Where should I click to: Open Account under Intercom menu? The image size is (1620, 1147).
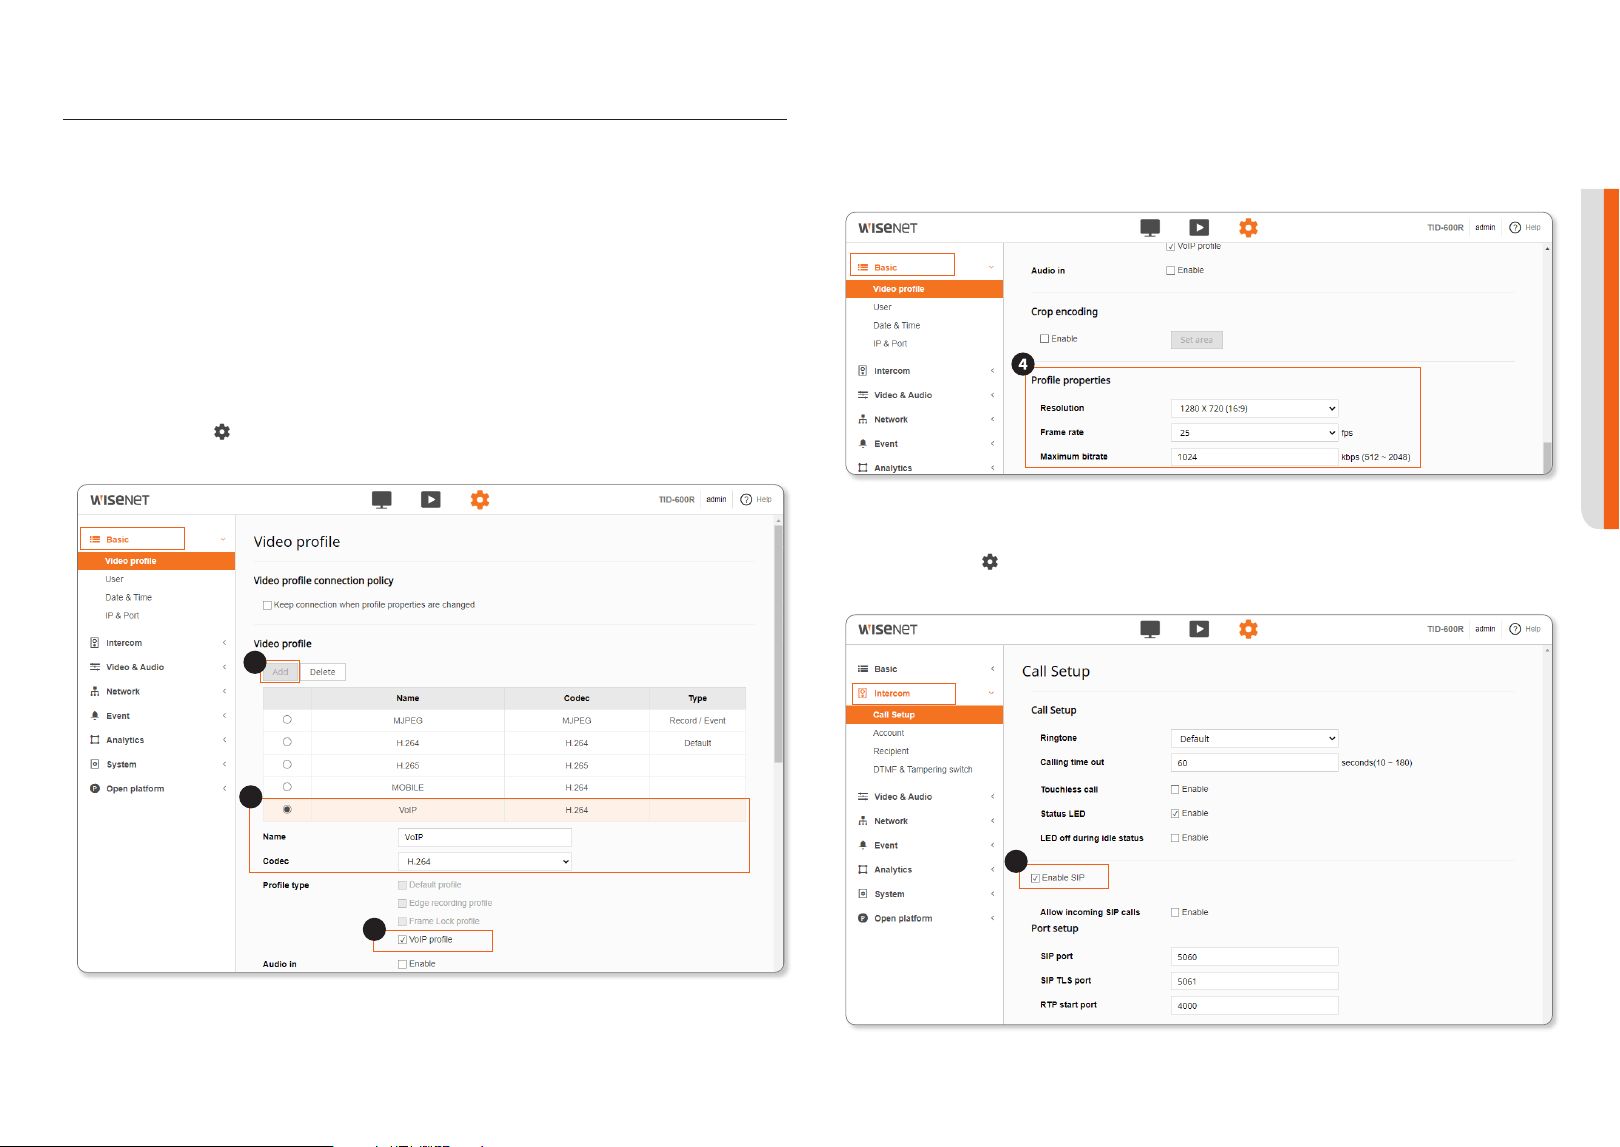coord(888,733)
